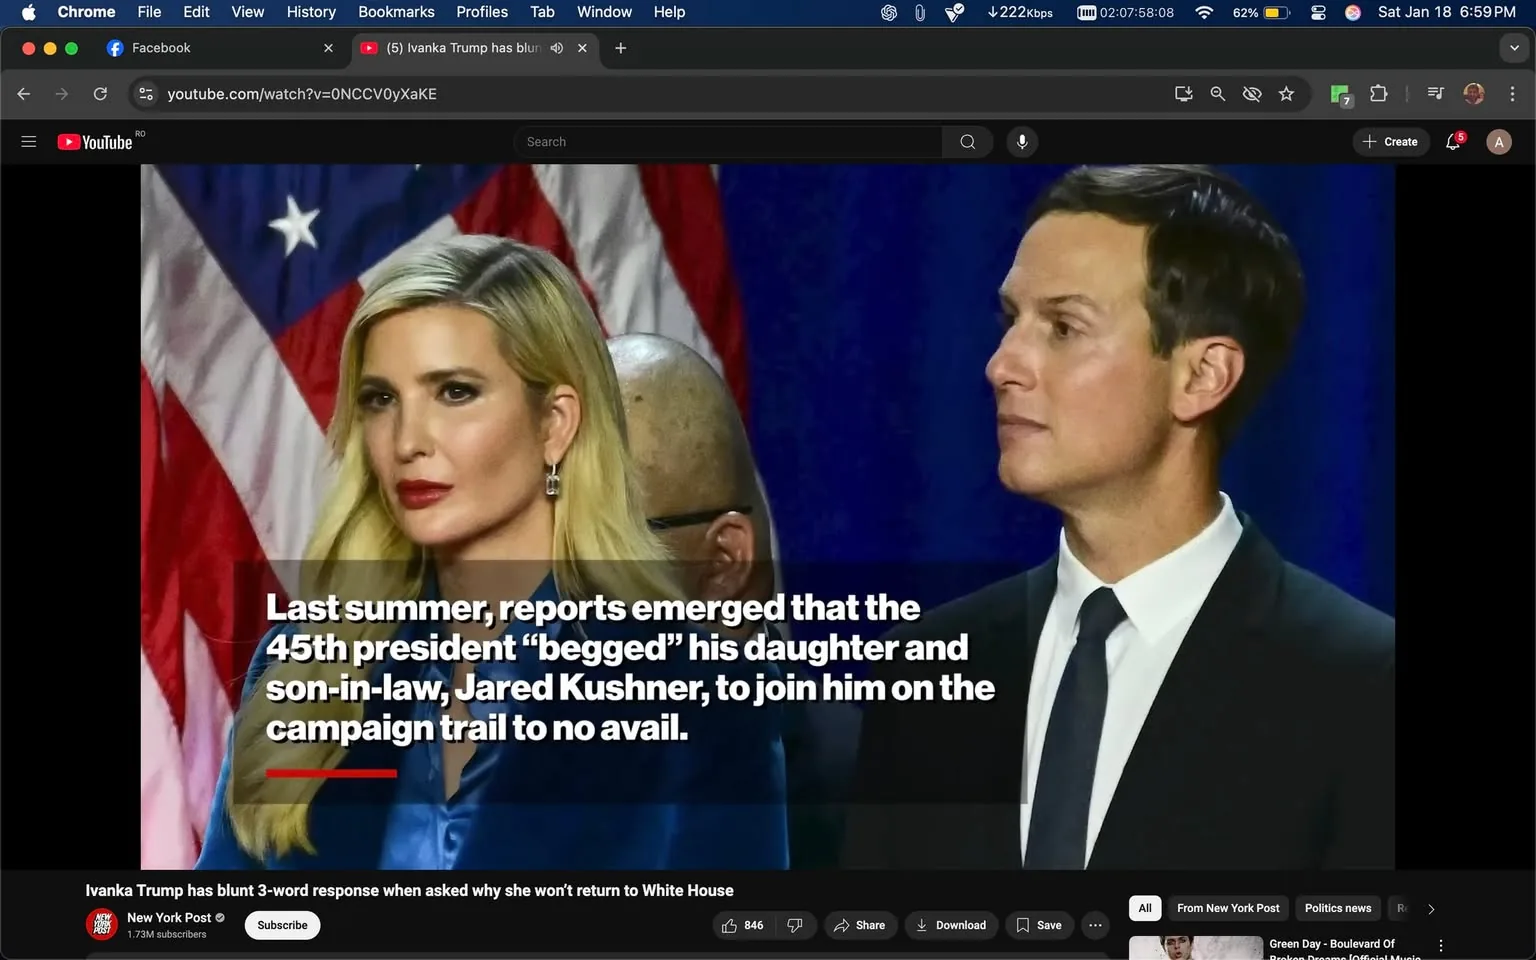Subscribe to the New York Post channel
This screenshot has height=960, width=1536.
click(x=281, y=925)
